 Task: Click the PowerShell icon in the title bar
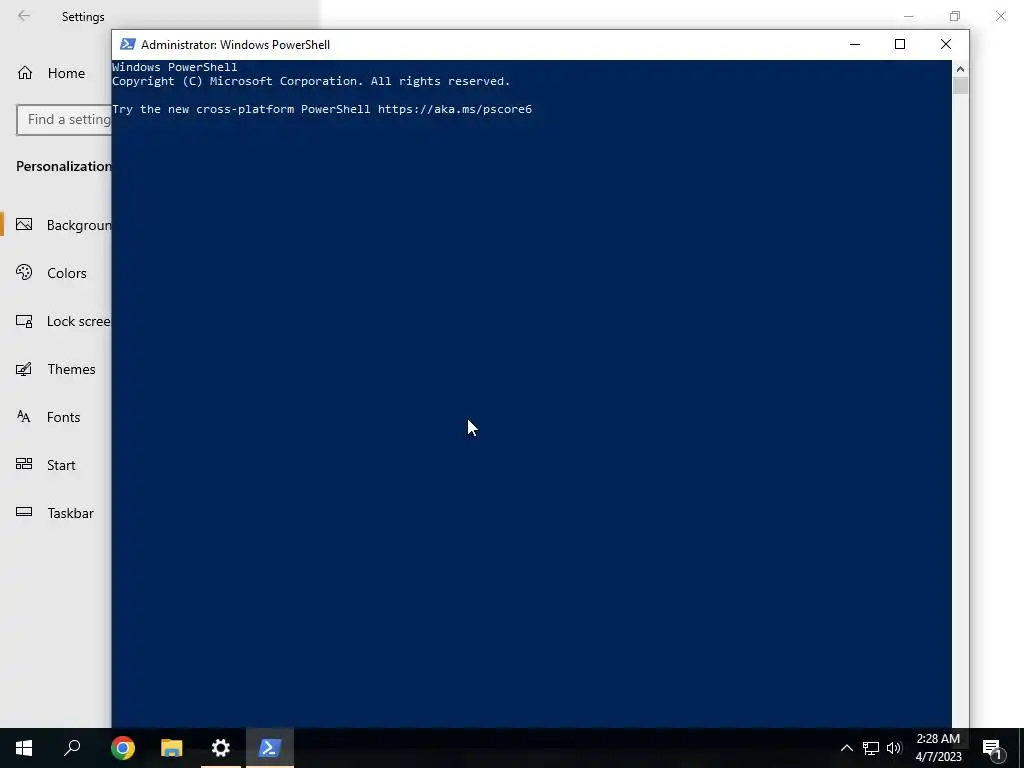127,44
